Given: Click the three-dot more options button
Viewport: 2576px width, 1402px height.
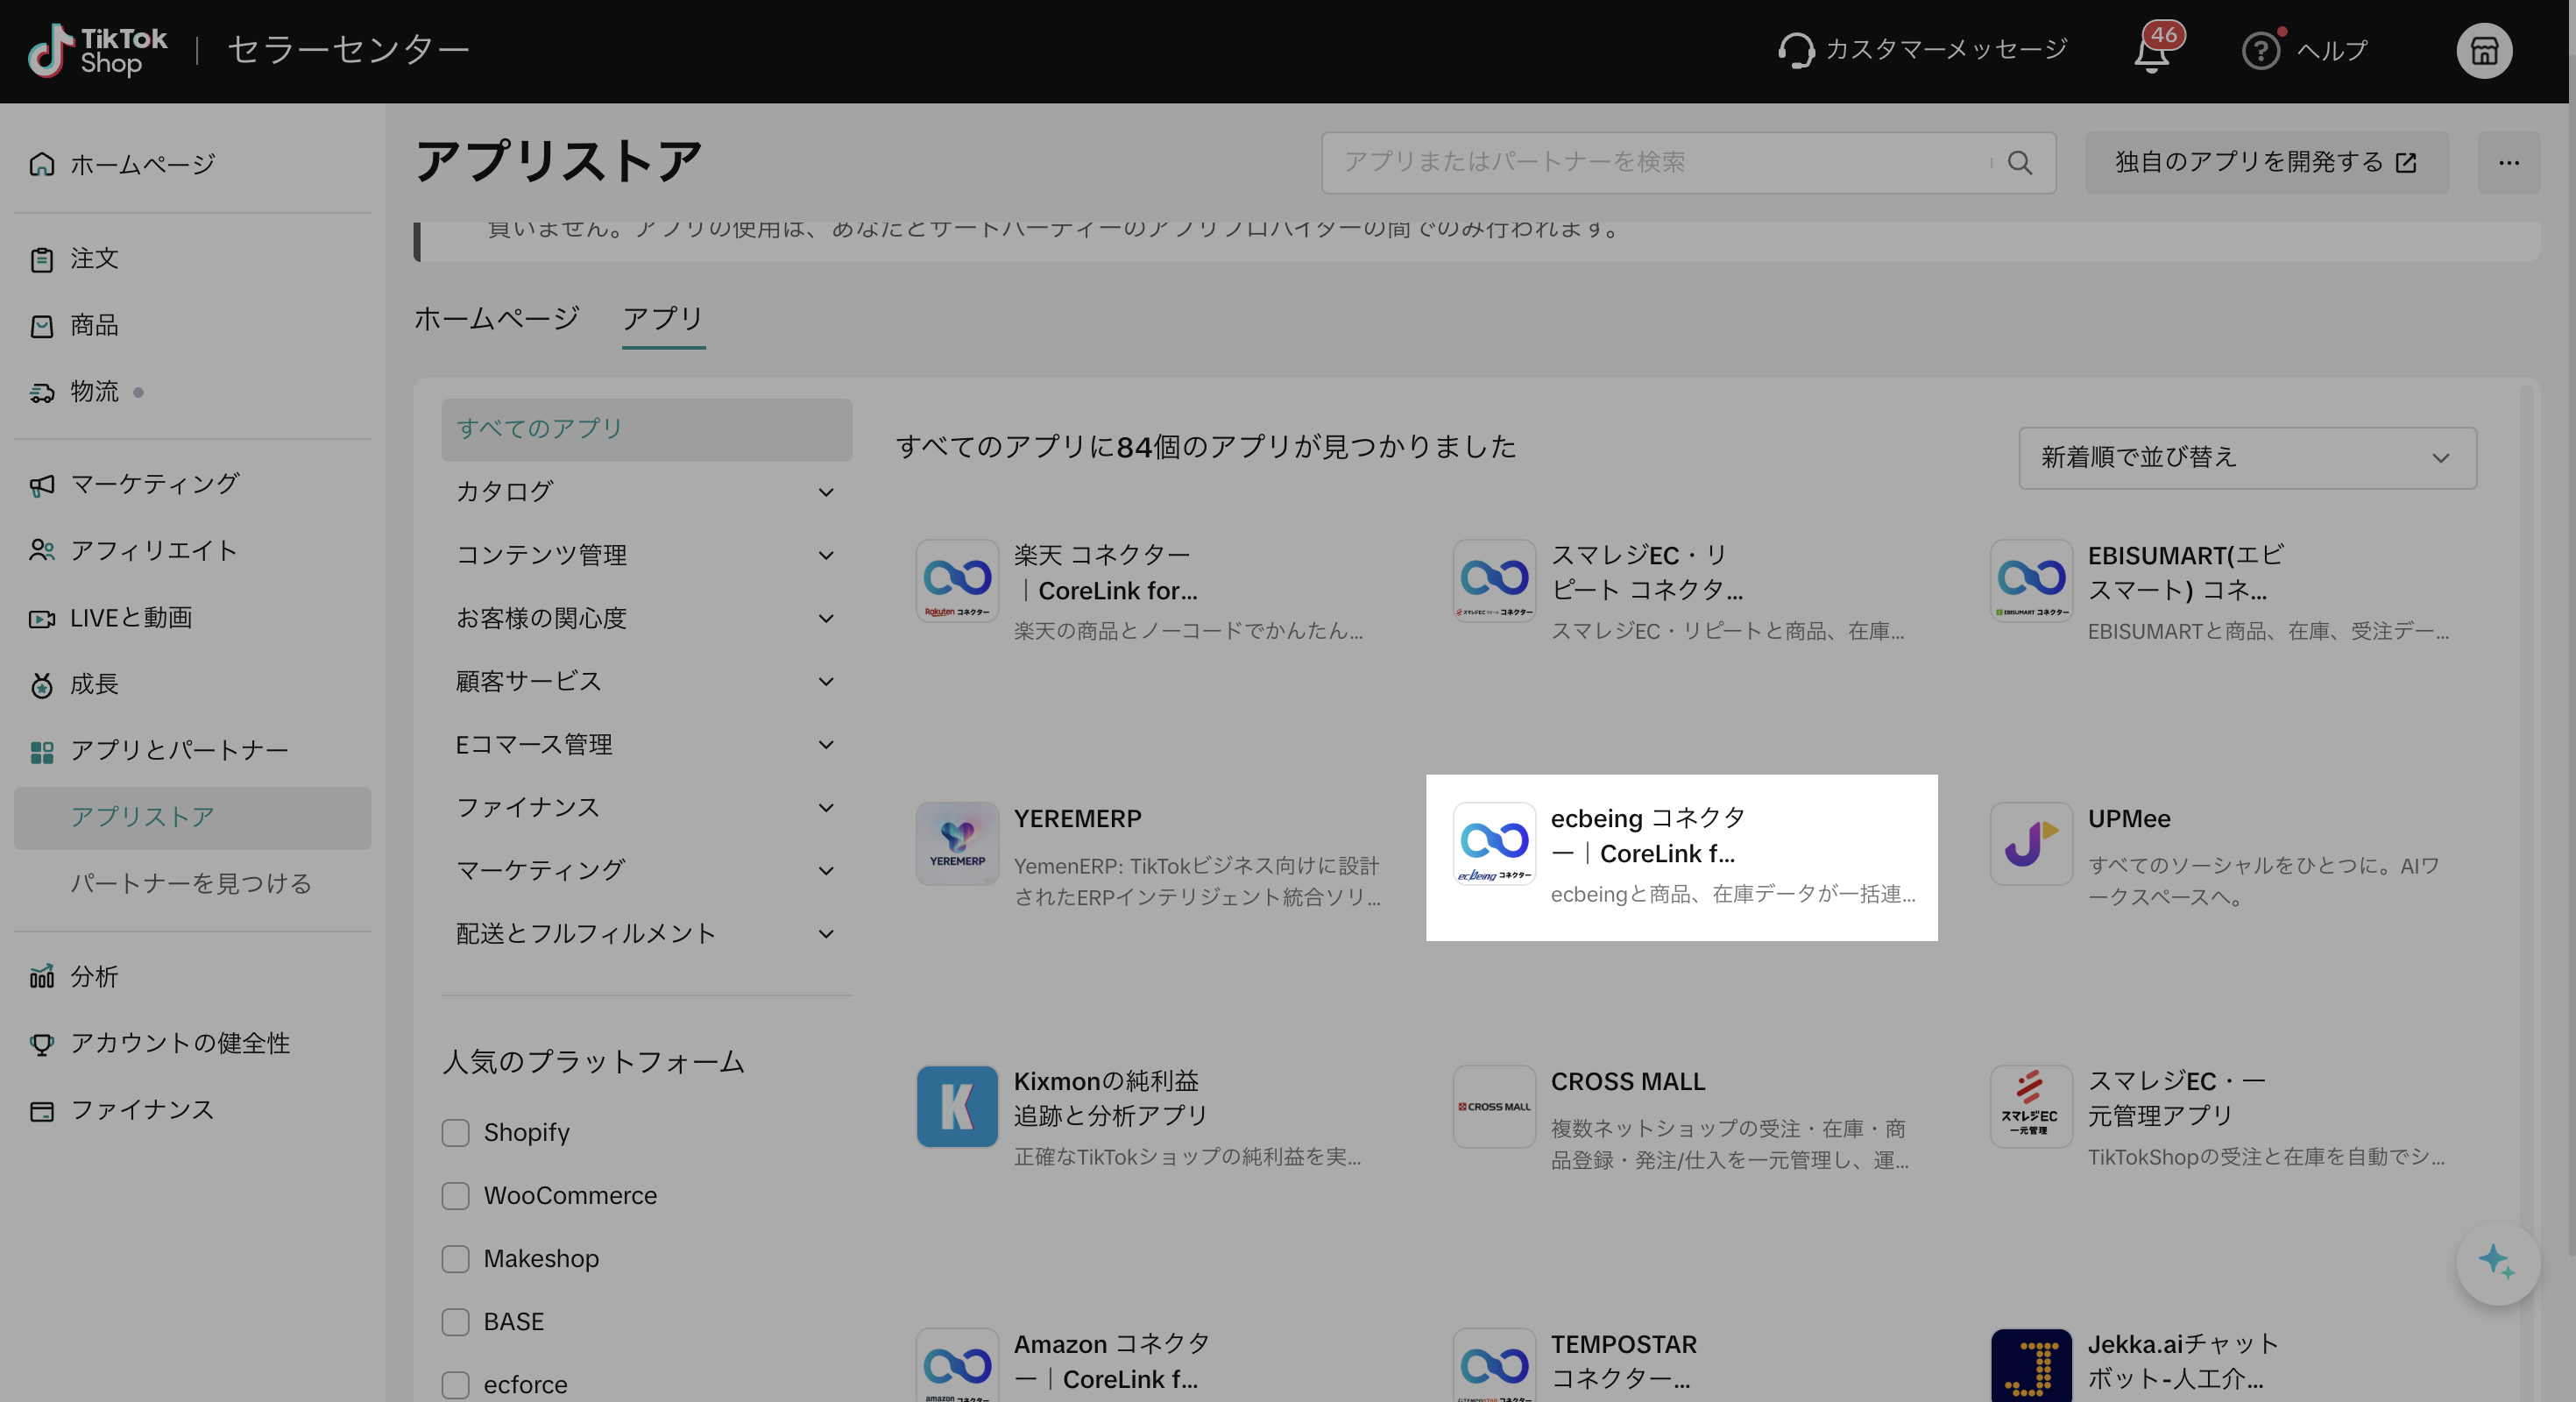Looking at the screenshot, I should 2508,163.
